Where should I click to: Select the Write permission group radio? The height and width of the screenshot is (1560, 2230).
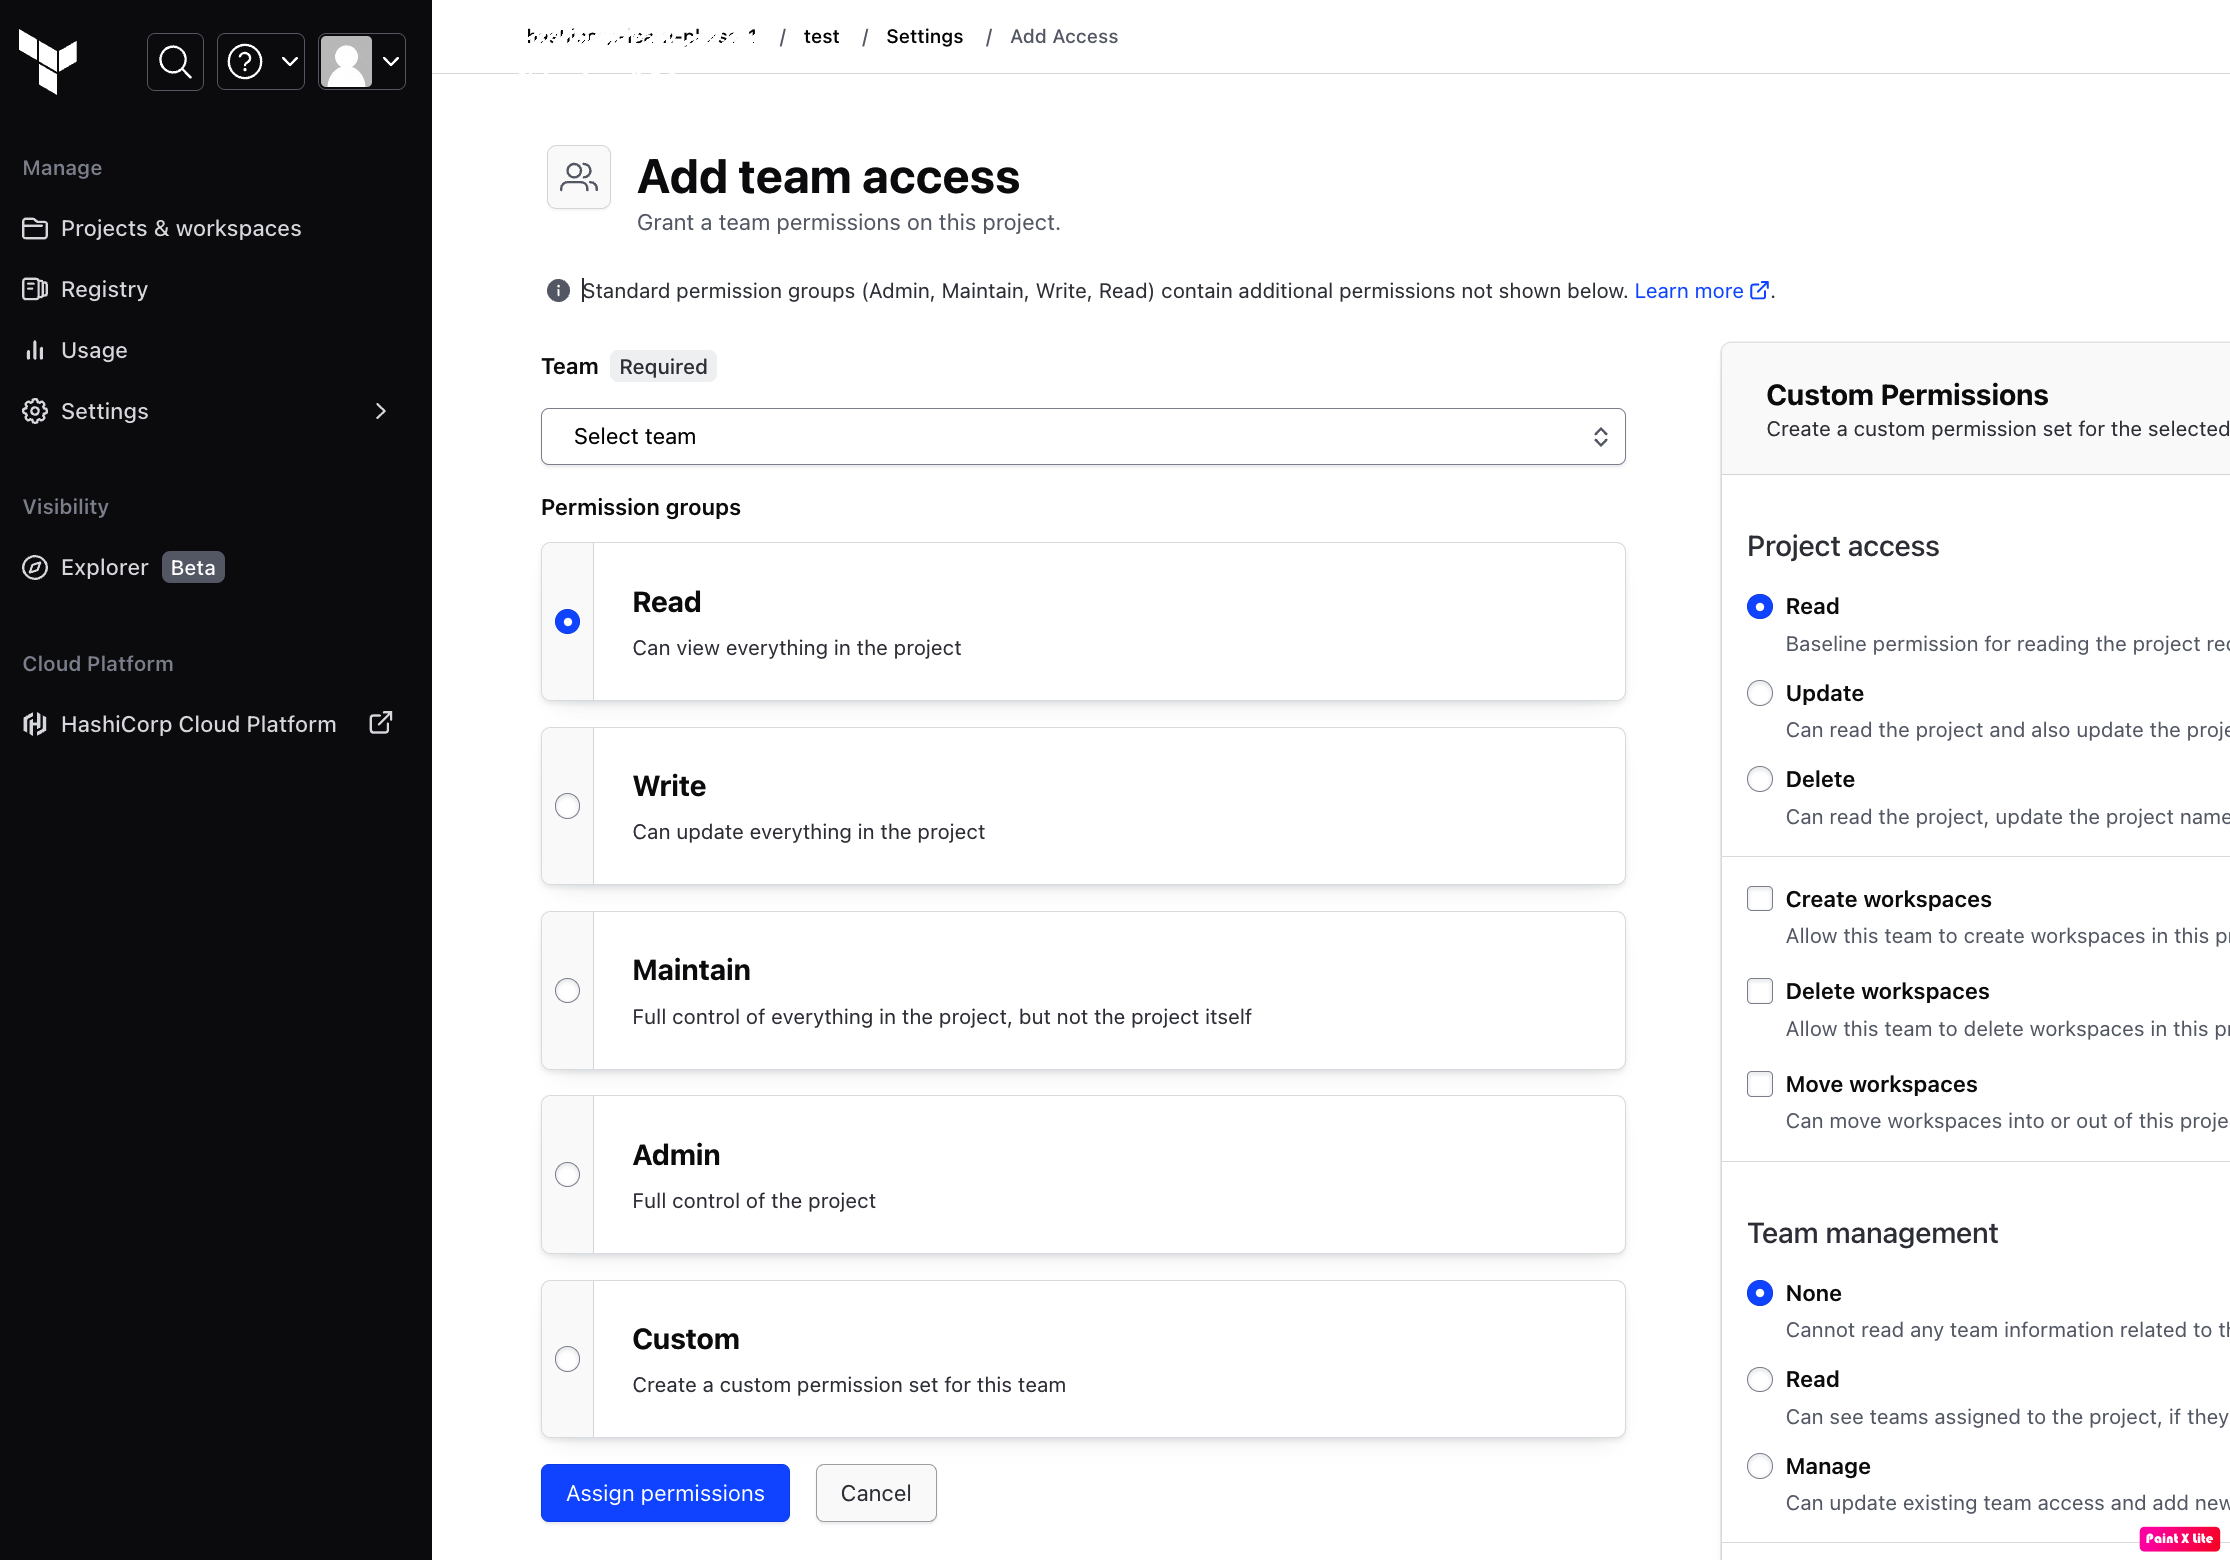(567, 806)
